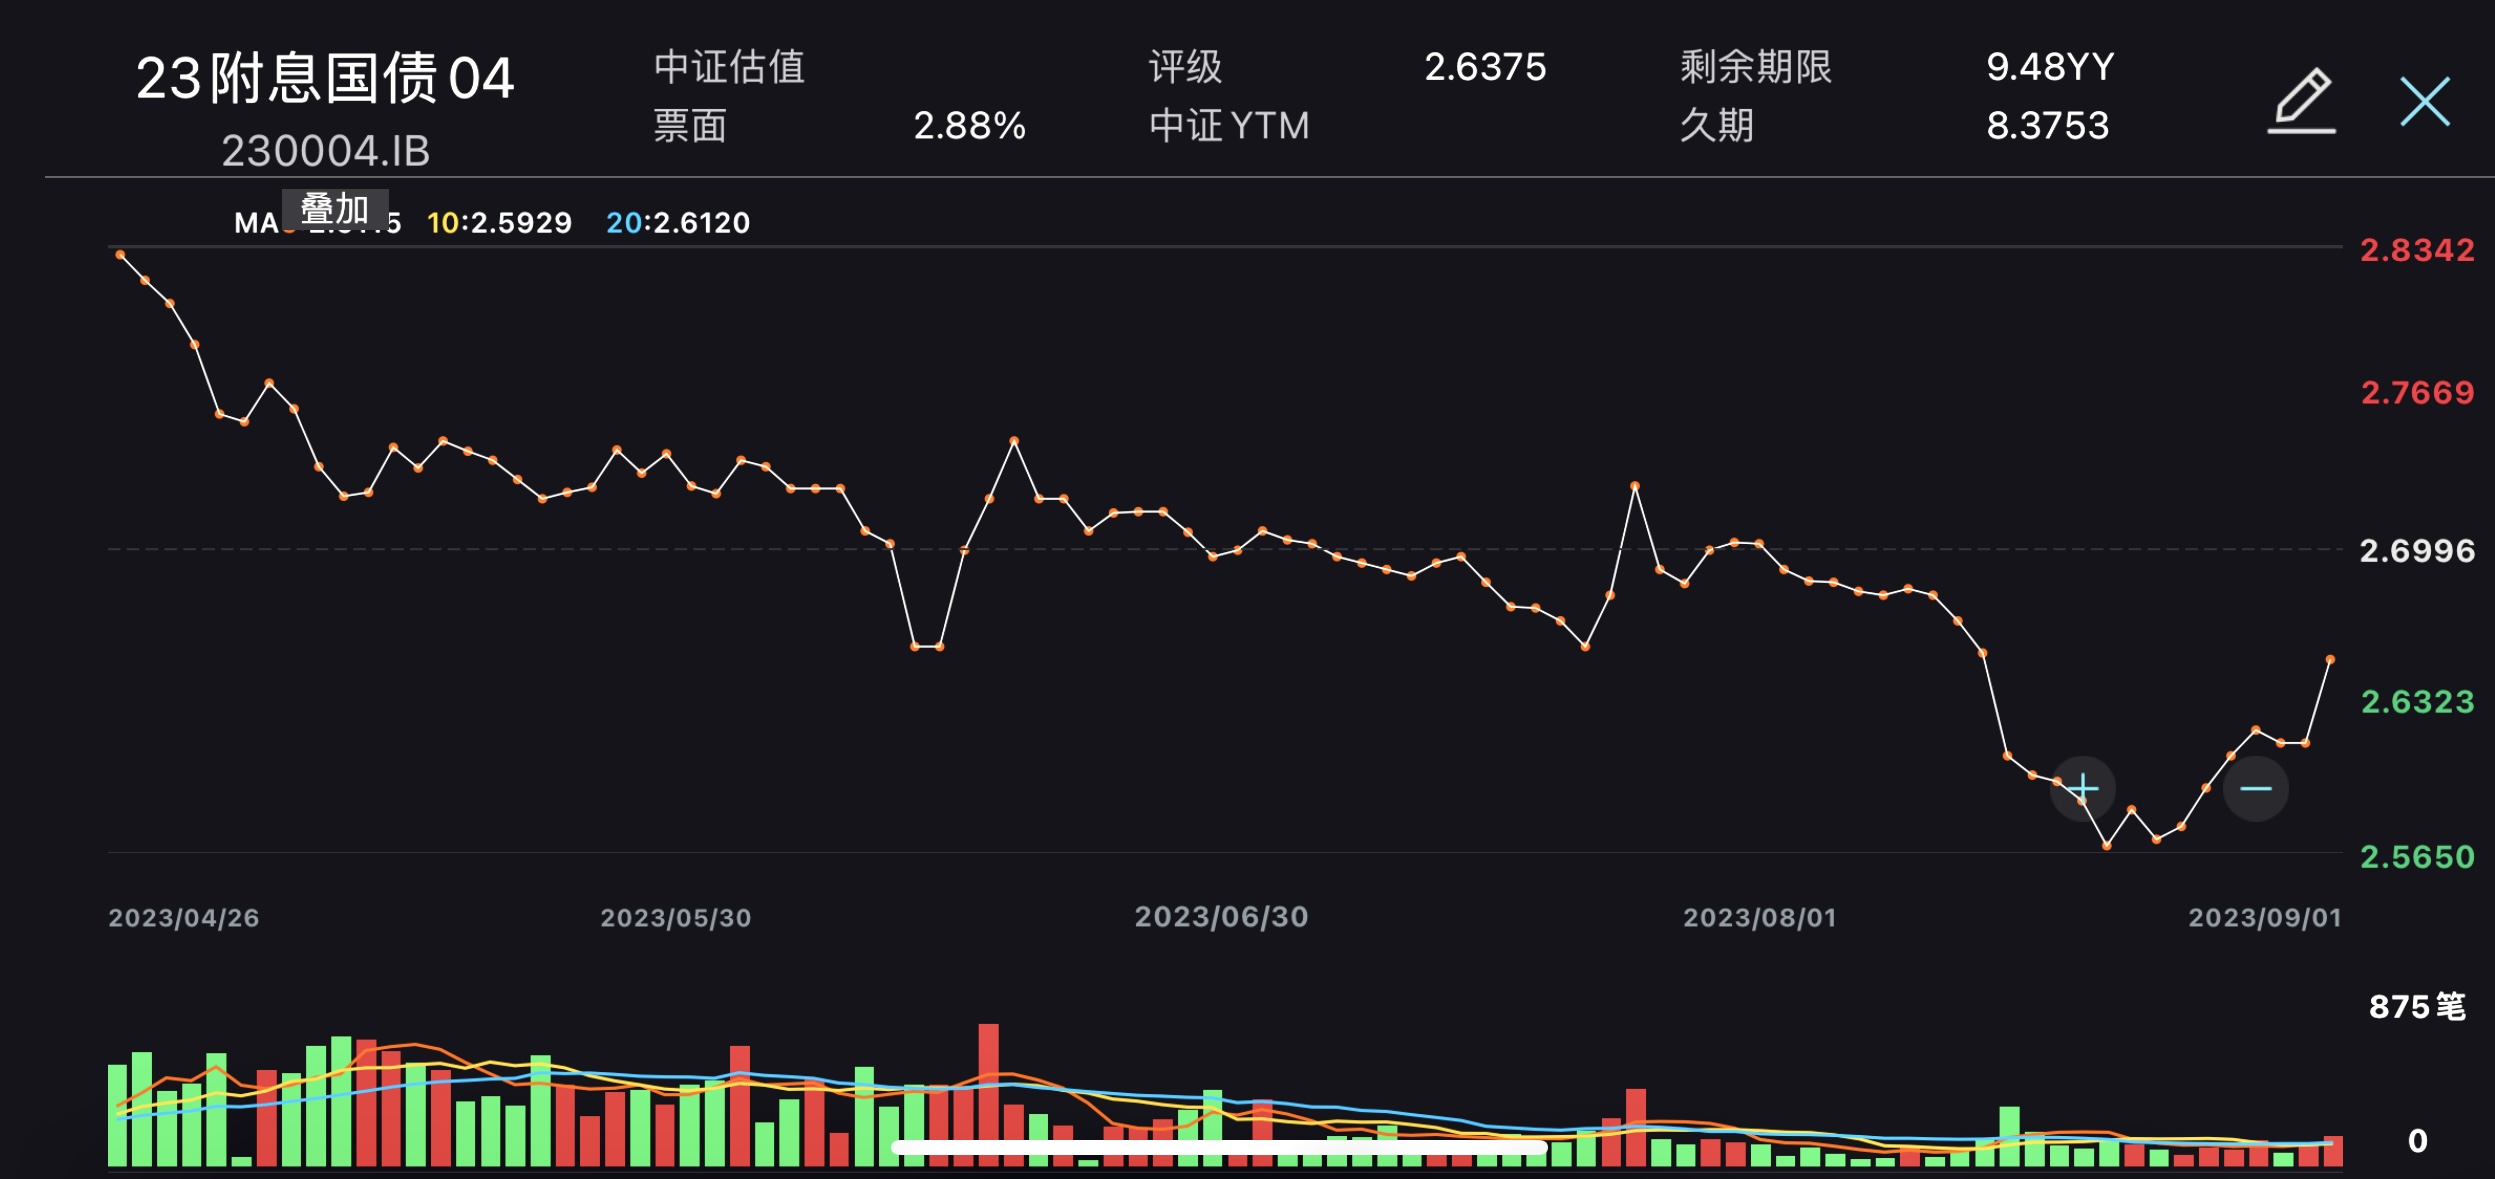The height and width of the screenshot is (1179, 2495).
Task: Click the pencil edit icon in top right
Action: click(2301, 100)
